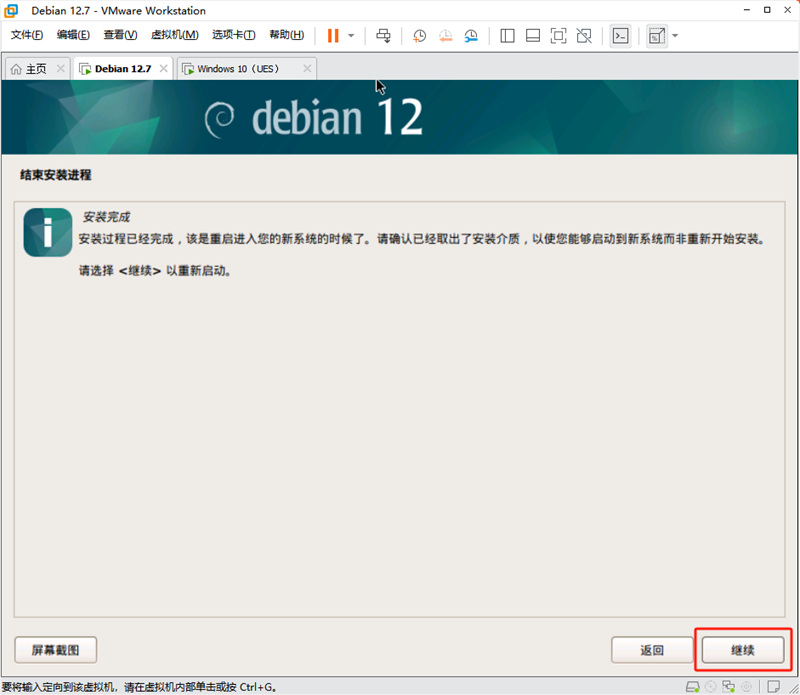Click the Debian swirl logo
Image resolution: width=800 pixels, height=695 pixels.
click(x=219, y=119)
